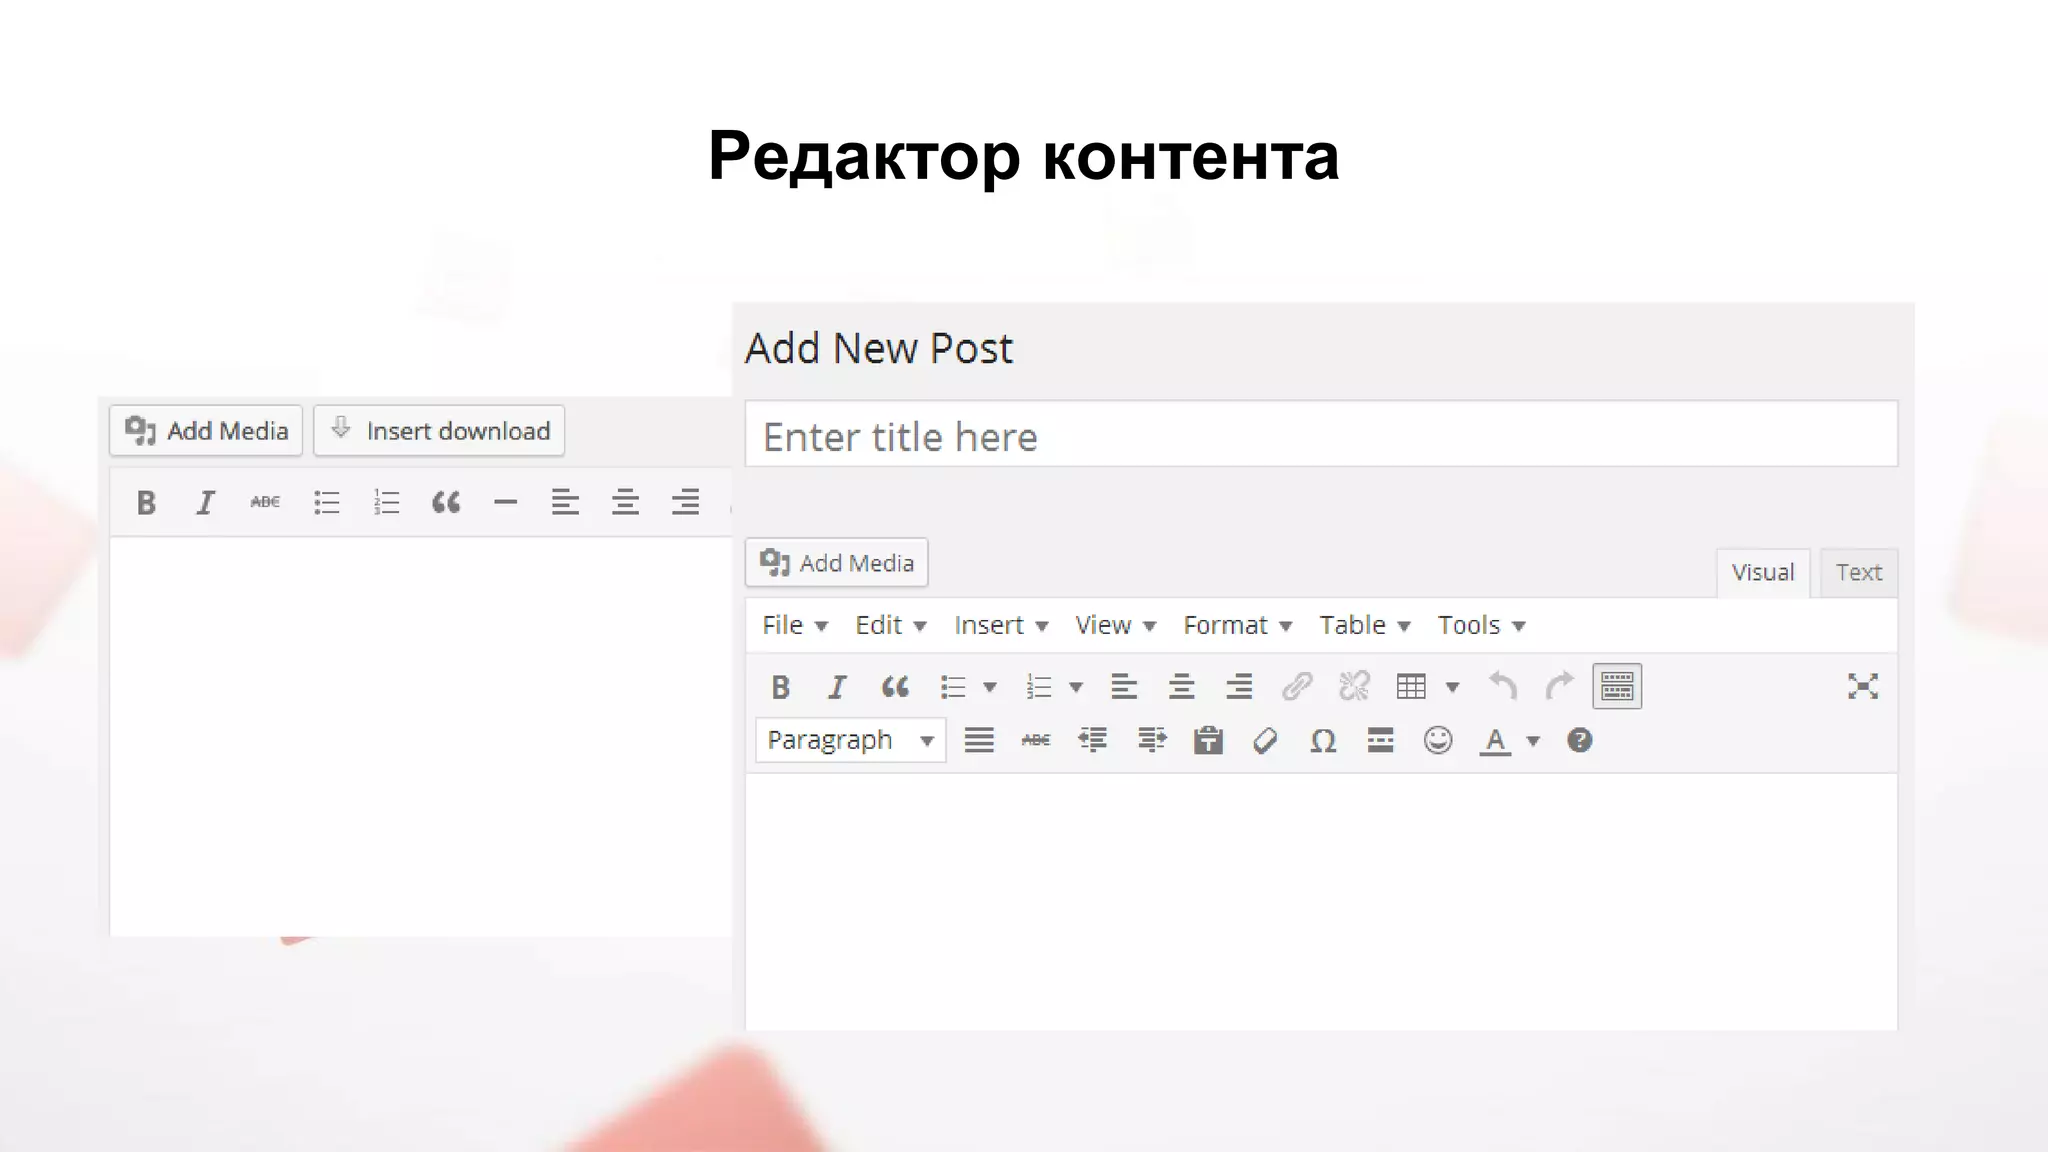Click Add Media in Add New Post

click(x=837, y=563)
